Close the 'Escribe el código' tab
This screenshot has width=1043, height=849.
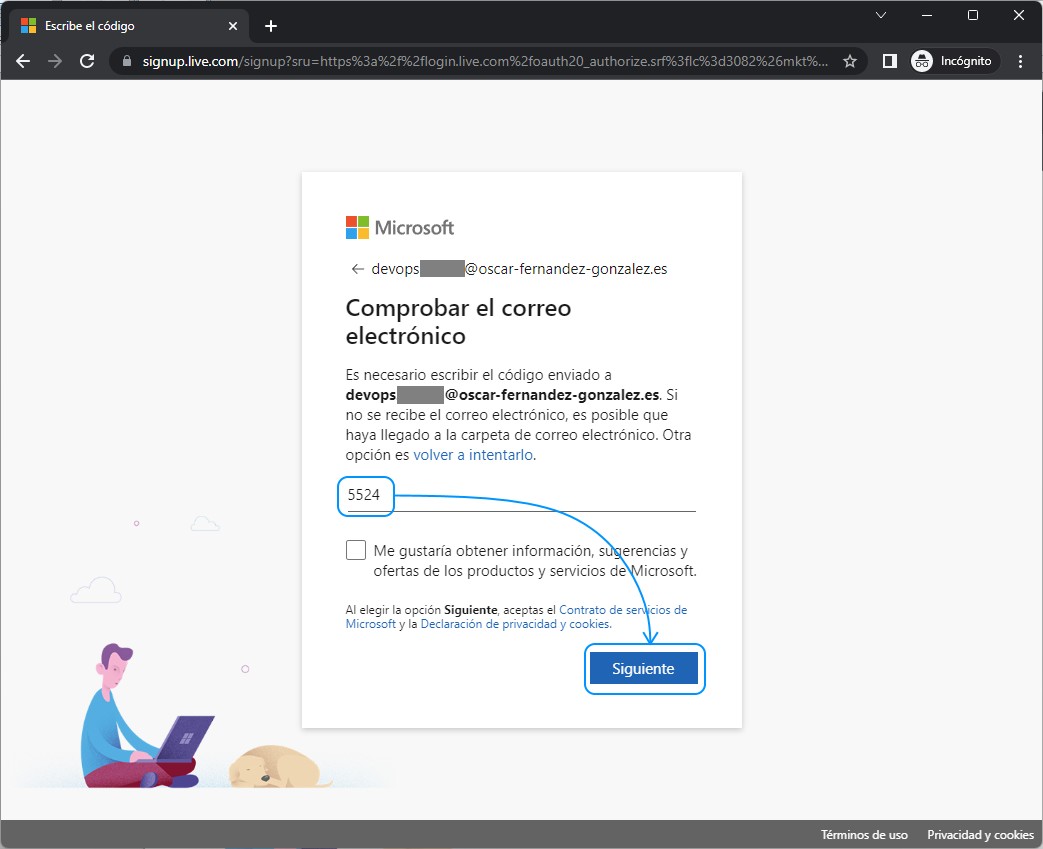233,26
